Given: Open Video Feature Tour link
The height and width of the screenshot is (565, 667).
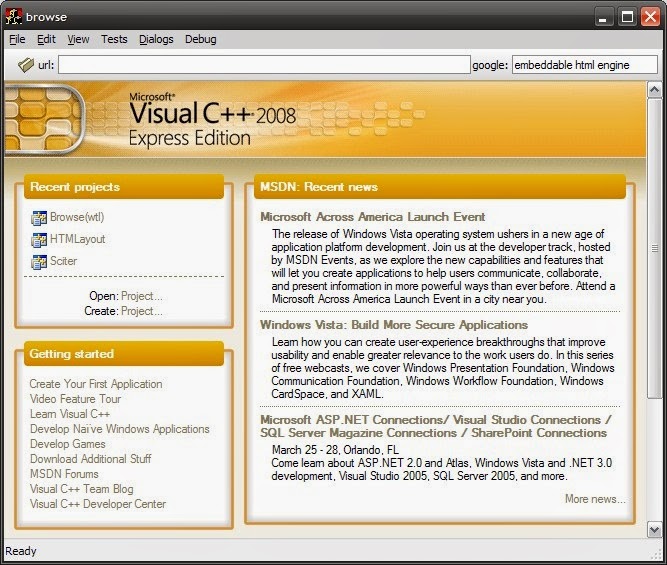Looking at the screenshot, I should [x=75, y=399].
